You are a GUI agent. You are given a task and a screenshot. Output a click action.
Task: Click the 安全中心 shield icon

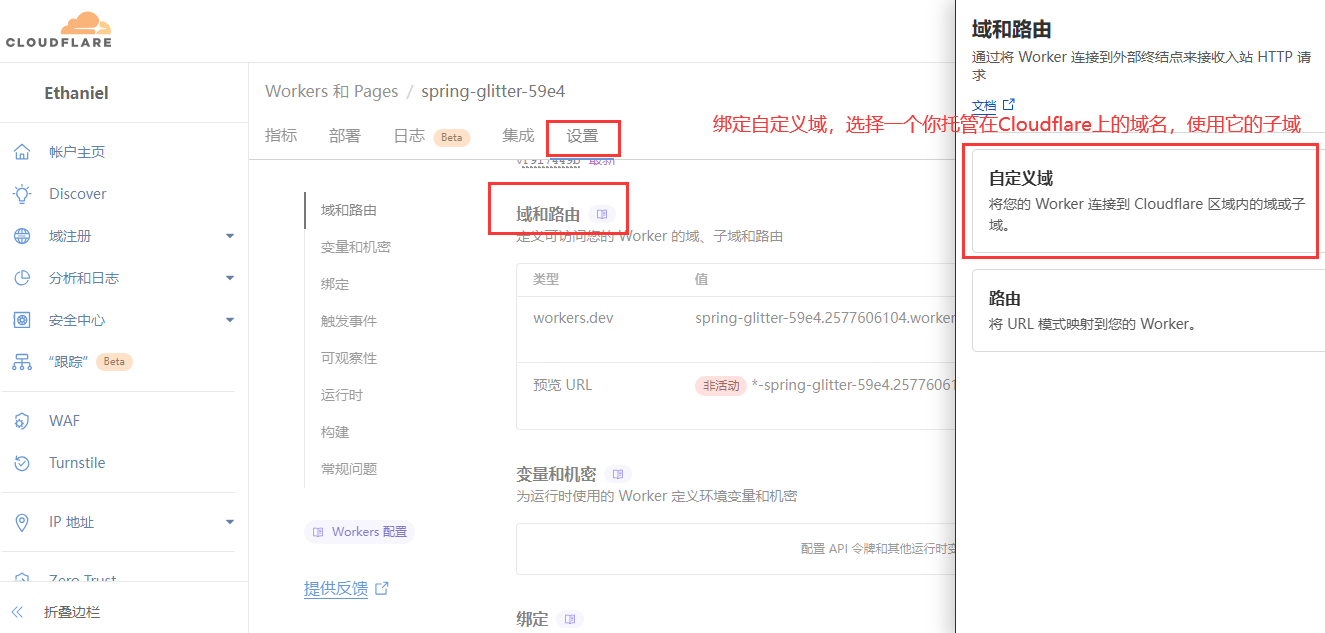[22, 320]
